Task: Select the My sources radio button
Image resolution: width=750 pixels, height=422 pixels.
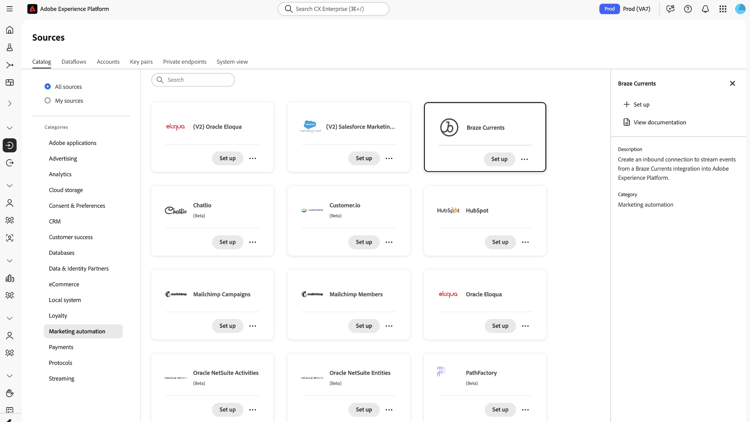Action: tap(47, 100)
